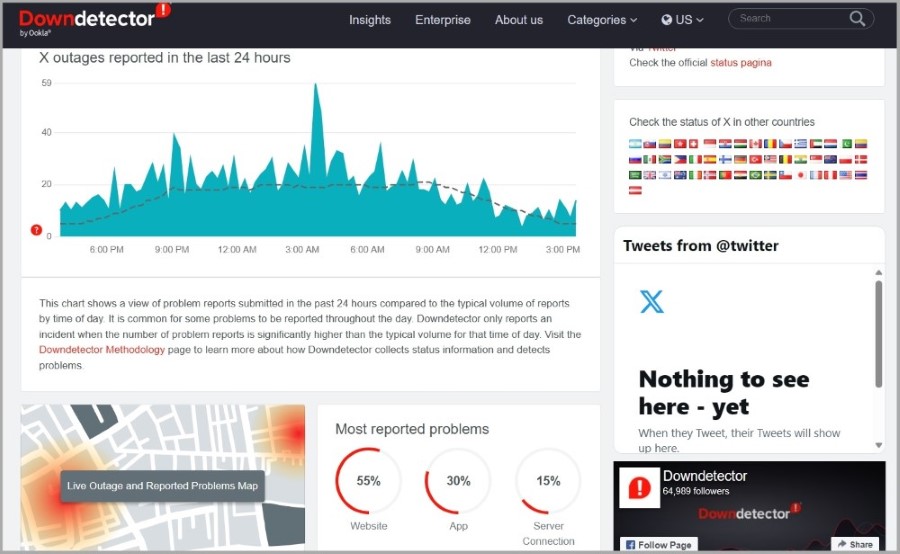This screenshot has height=554, width=900.
Task: Select the Server Connection 15% circle
Action: (x=548, y=481)
